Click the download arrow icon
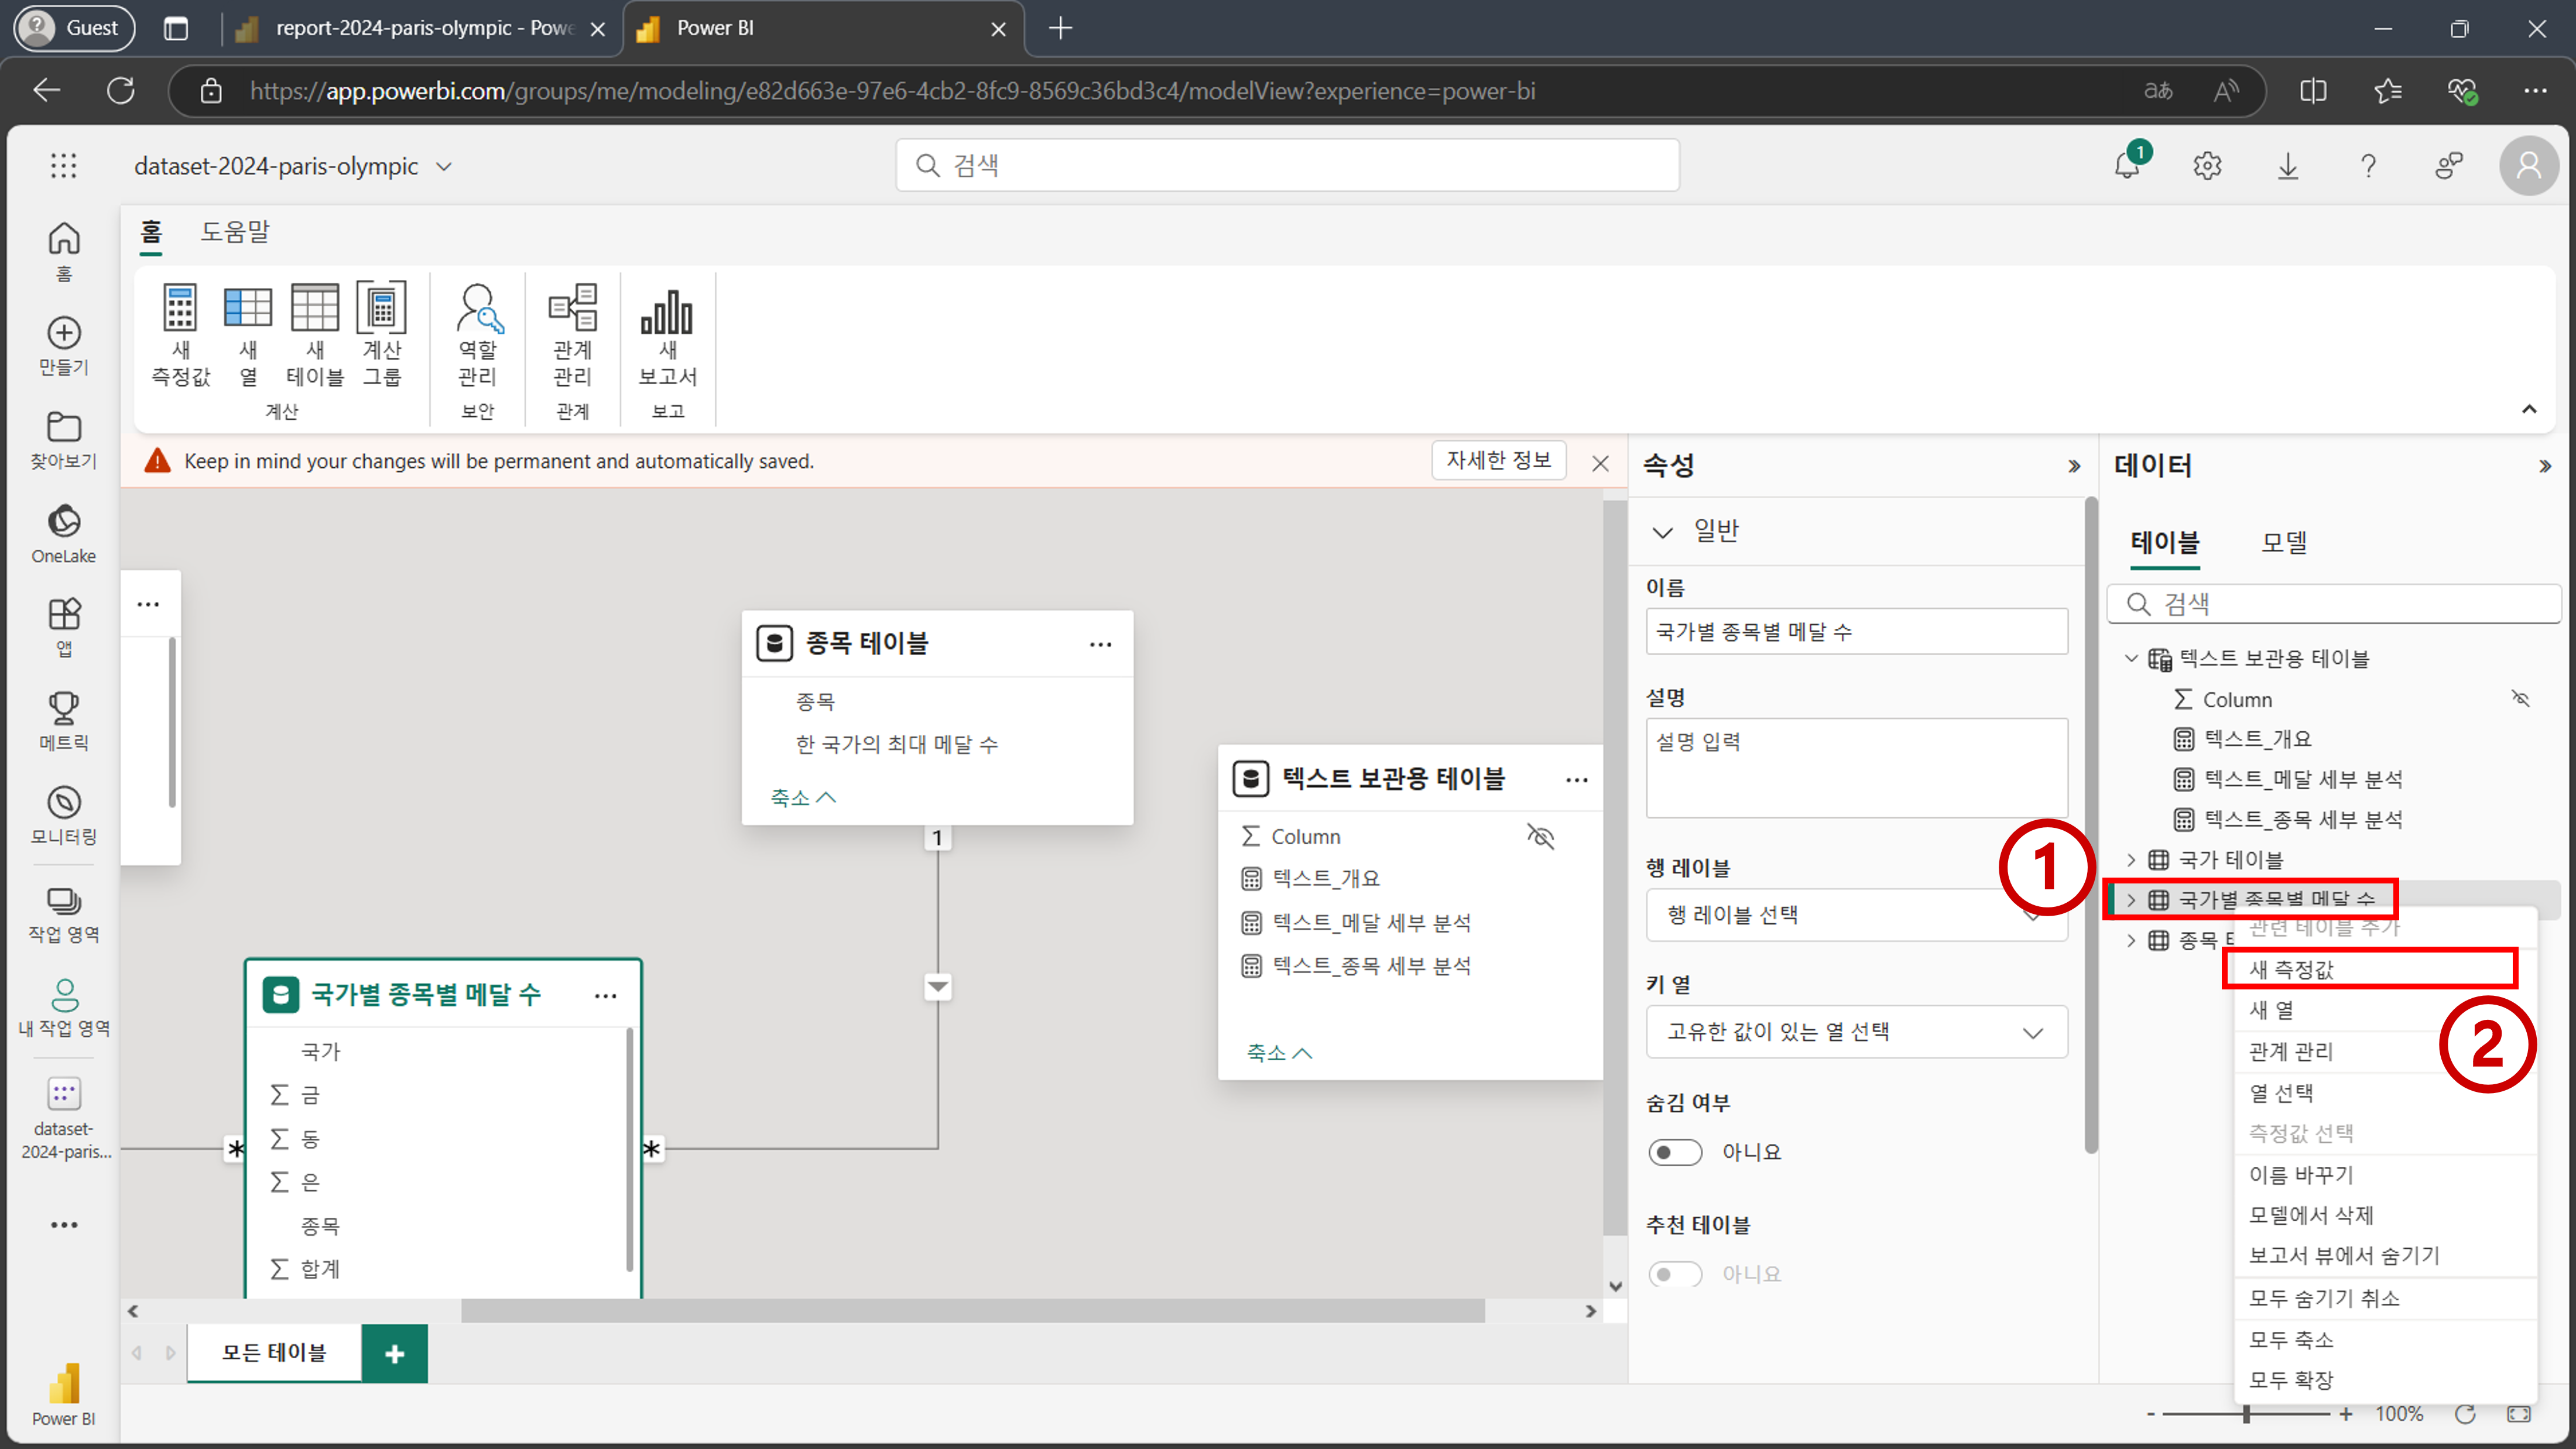2576x1449 pixels. tap(2288, 165)
